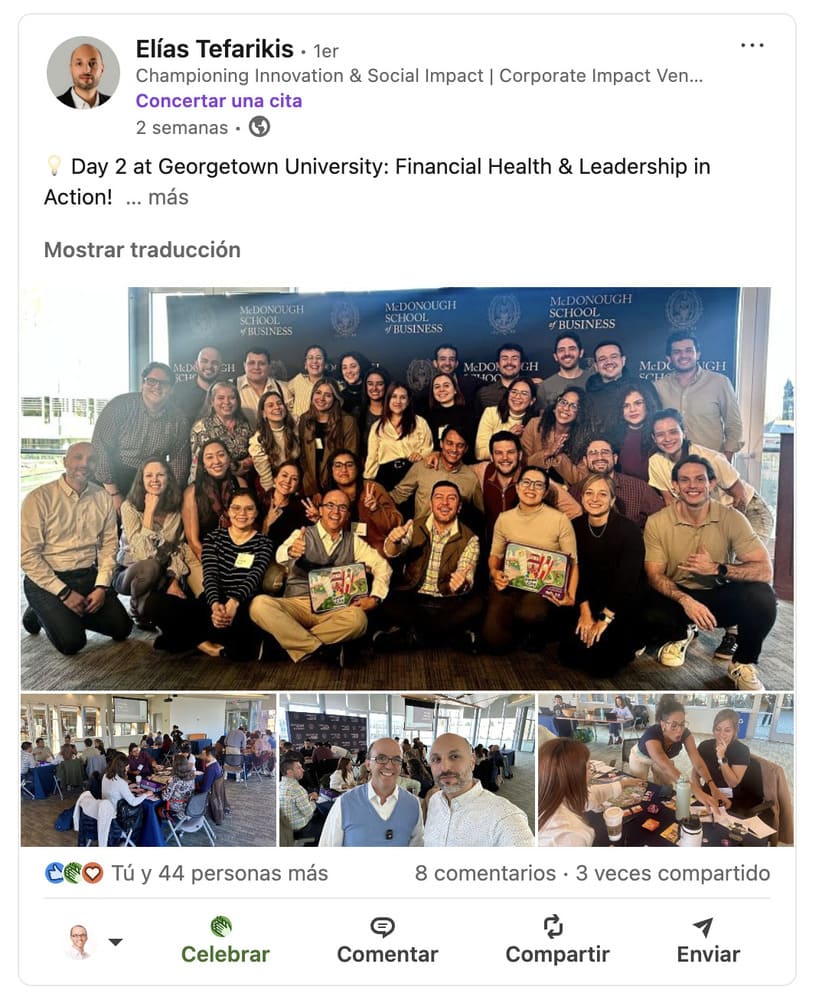
Task: Click the globe visibility icon
Action: 259,127
